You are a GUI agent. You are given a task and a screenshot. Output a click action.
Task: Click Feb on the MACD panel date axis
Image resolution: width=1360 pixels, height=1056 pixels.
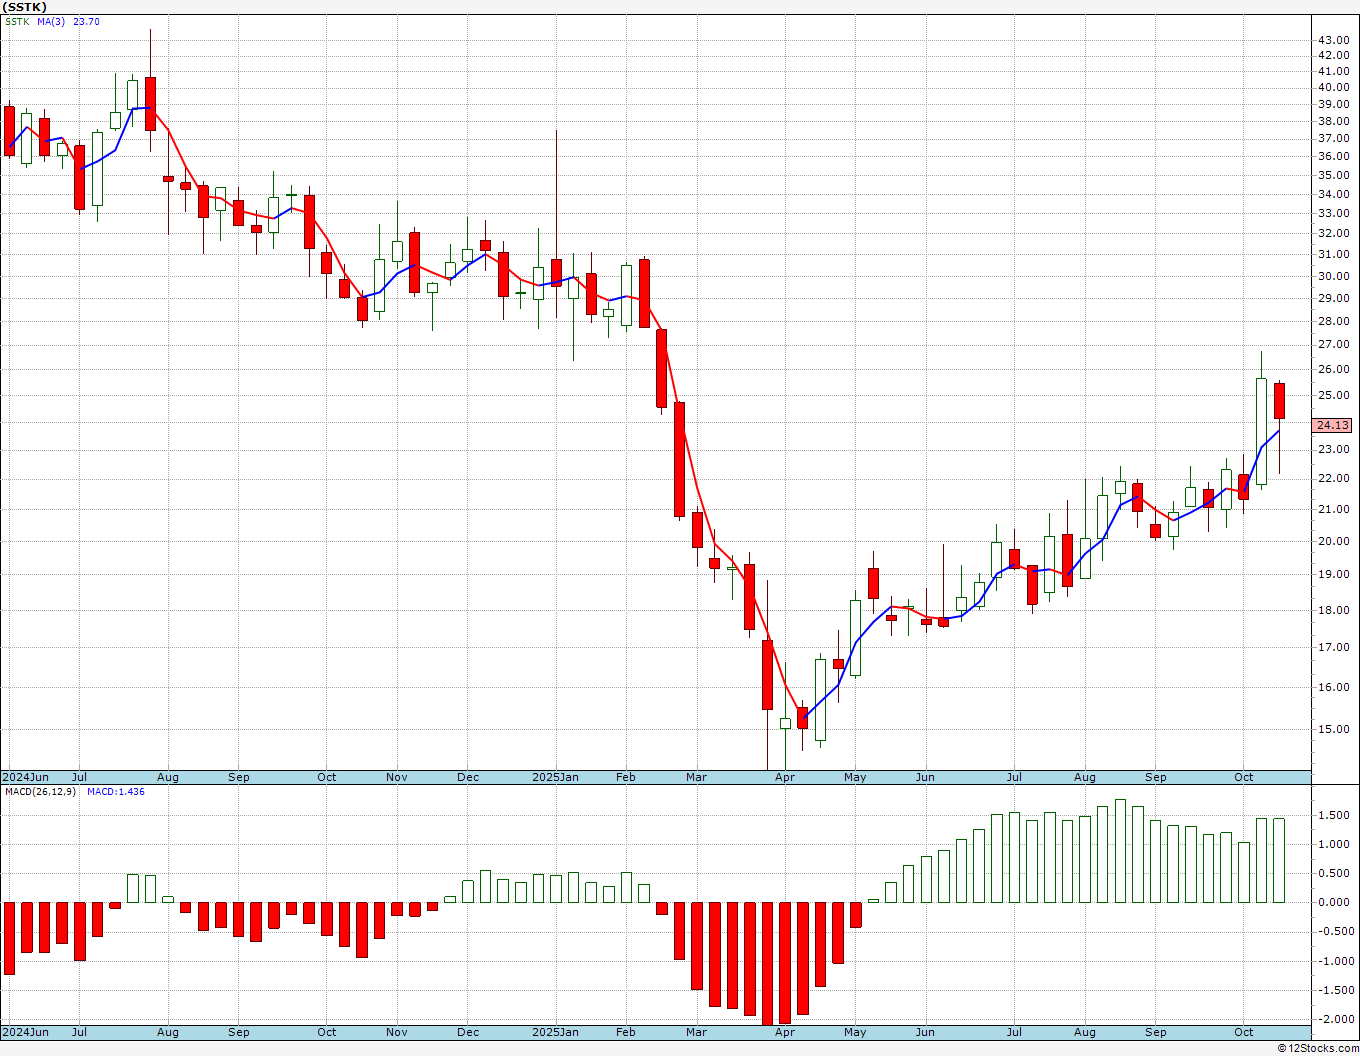click(626, 1032)
